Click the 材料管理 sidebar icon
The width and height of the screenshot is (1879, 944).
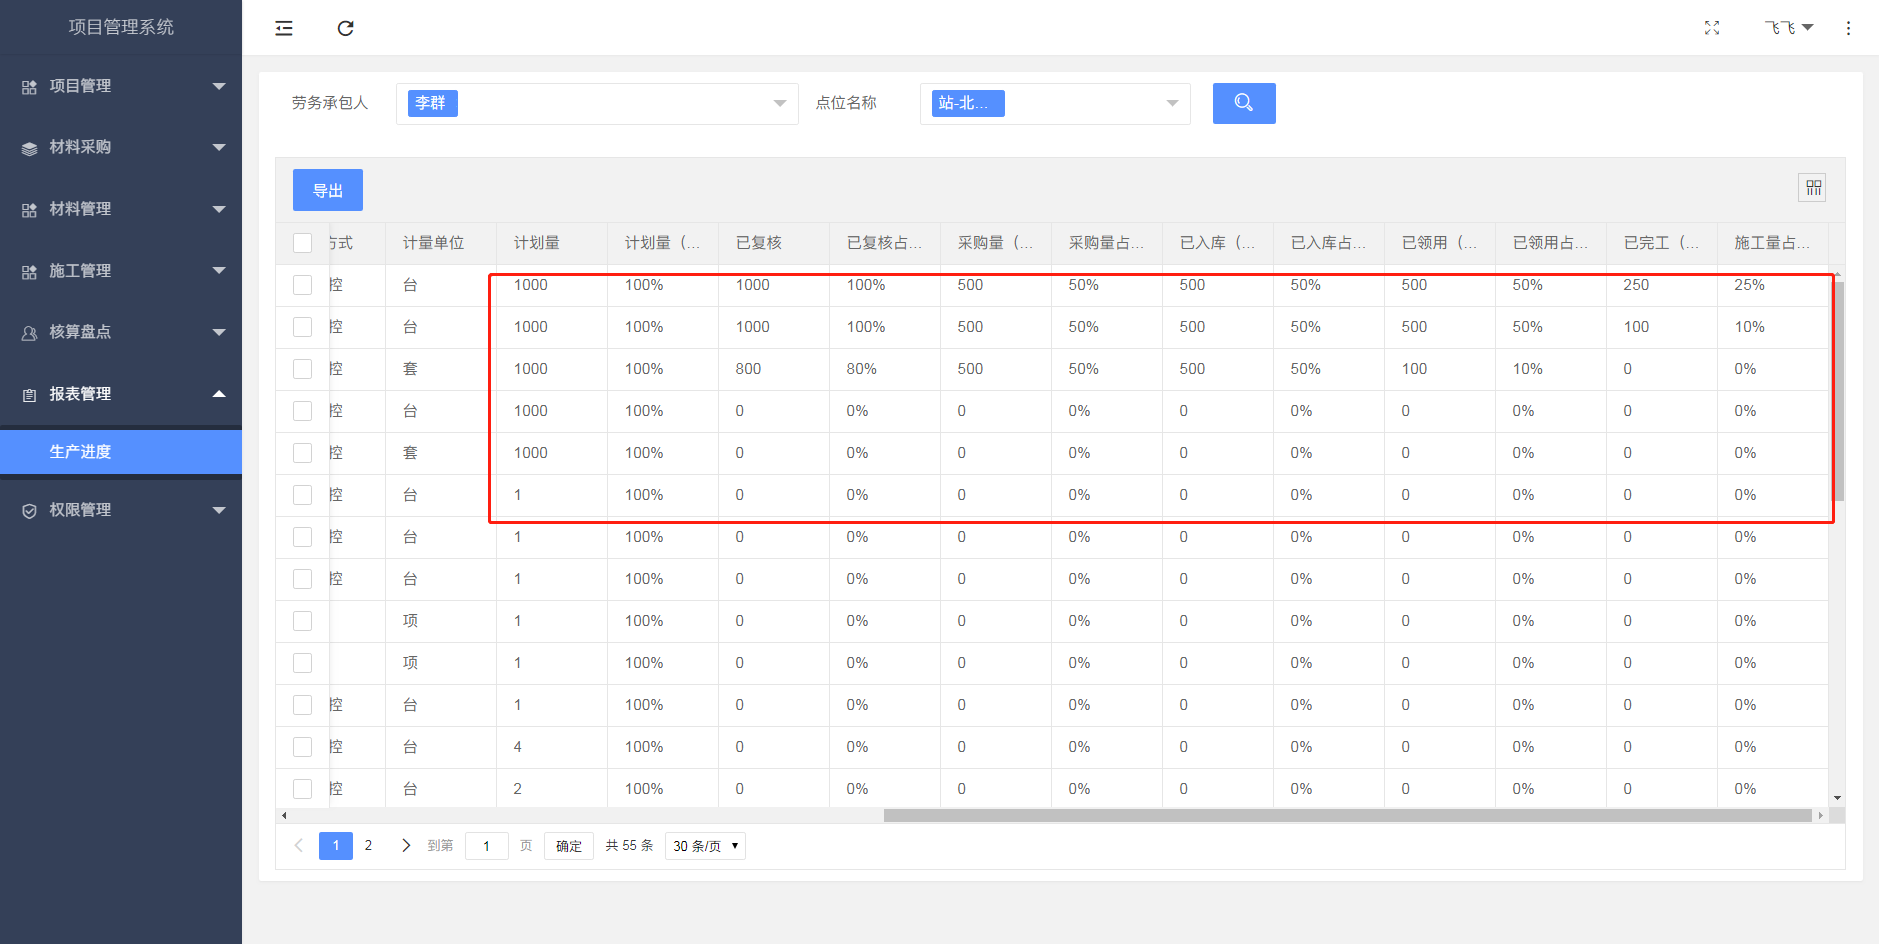pyautogui.click(x=29, y=210)
